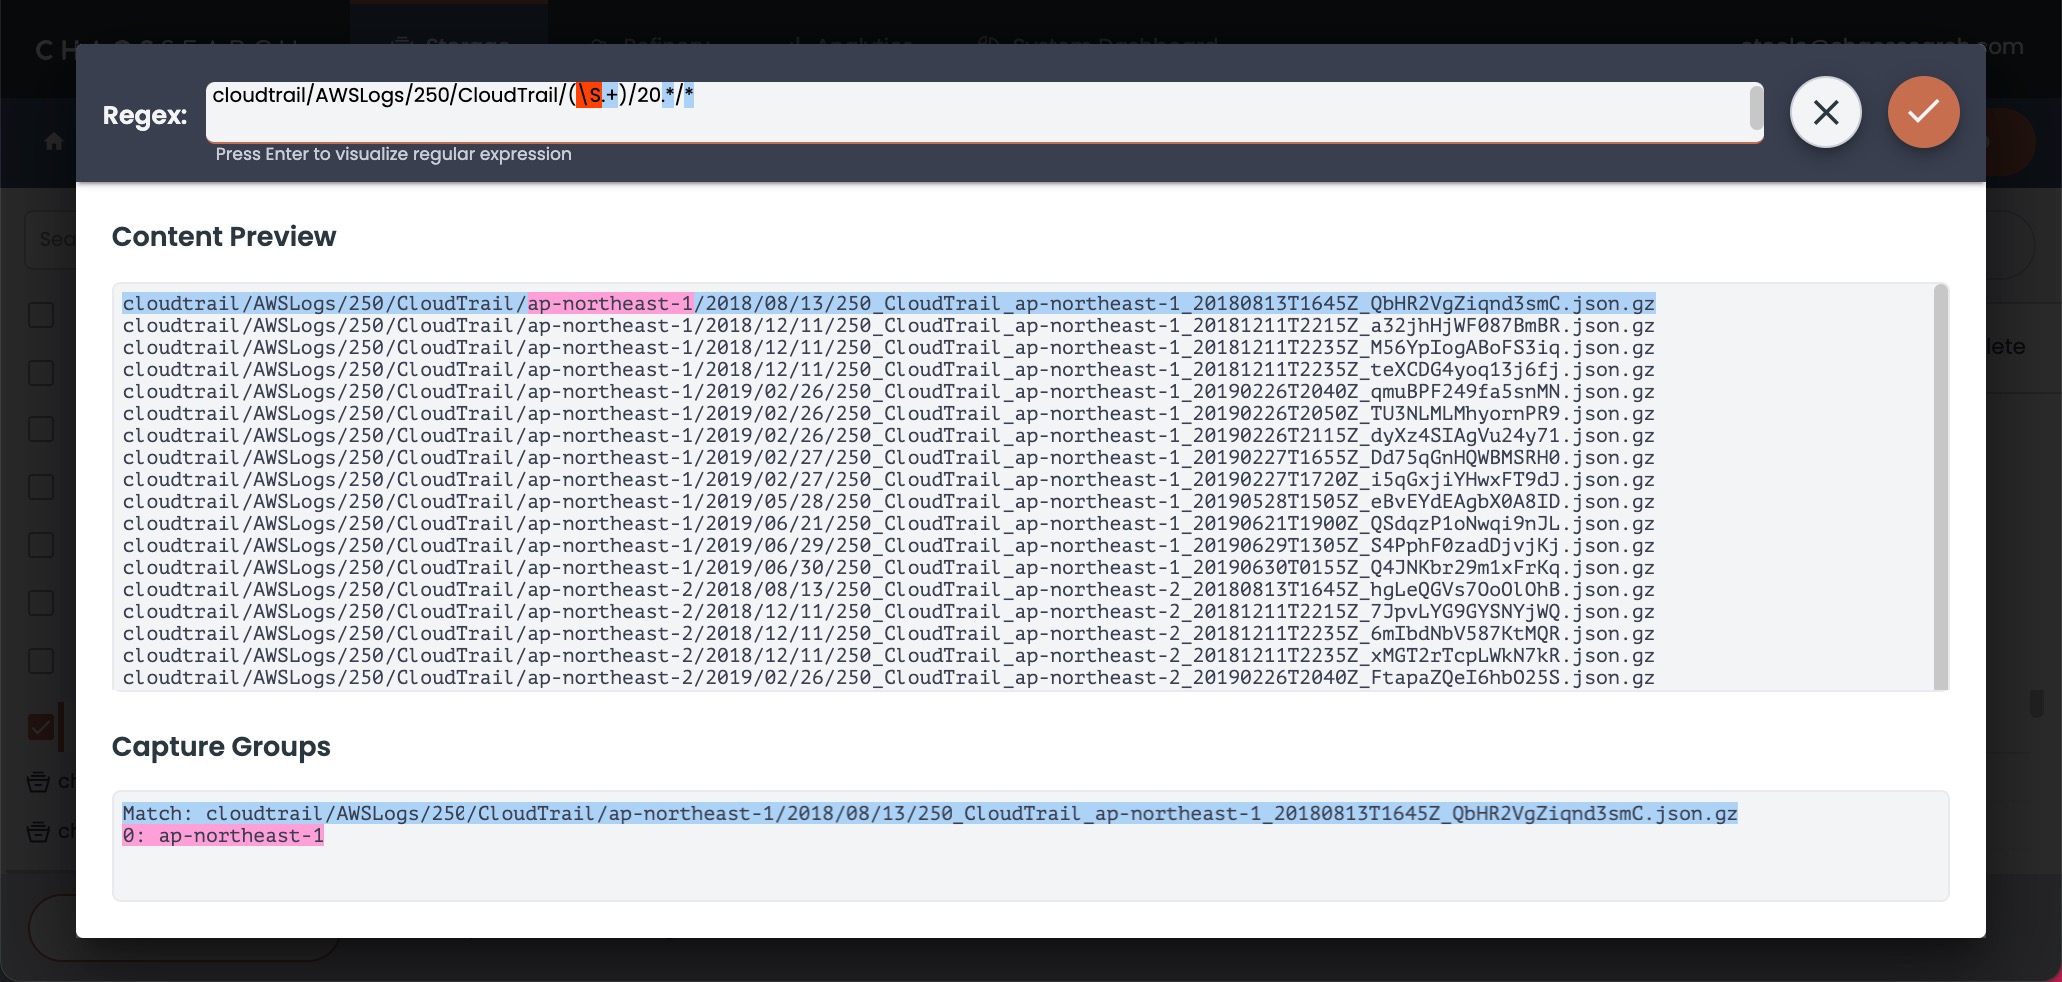Click the 'Capture Groups' heading

click(221, 747)
